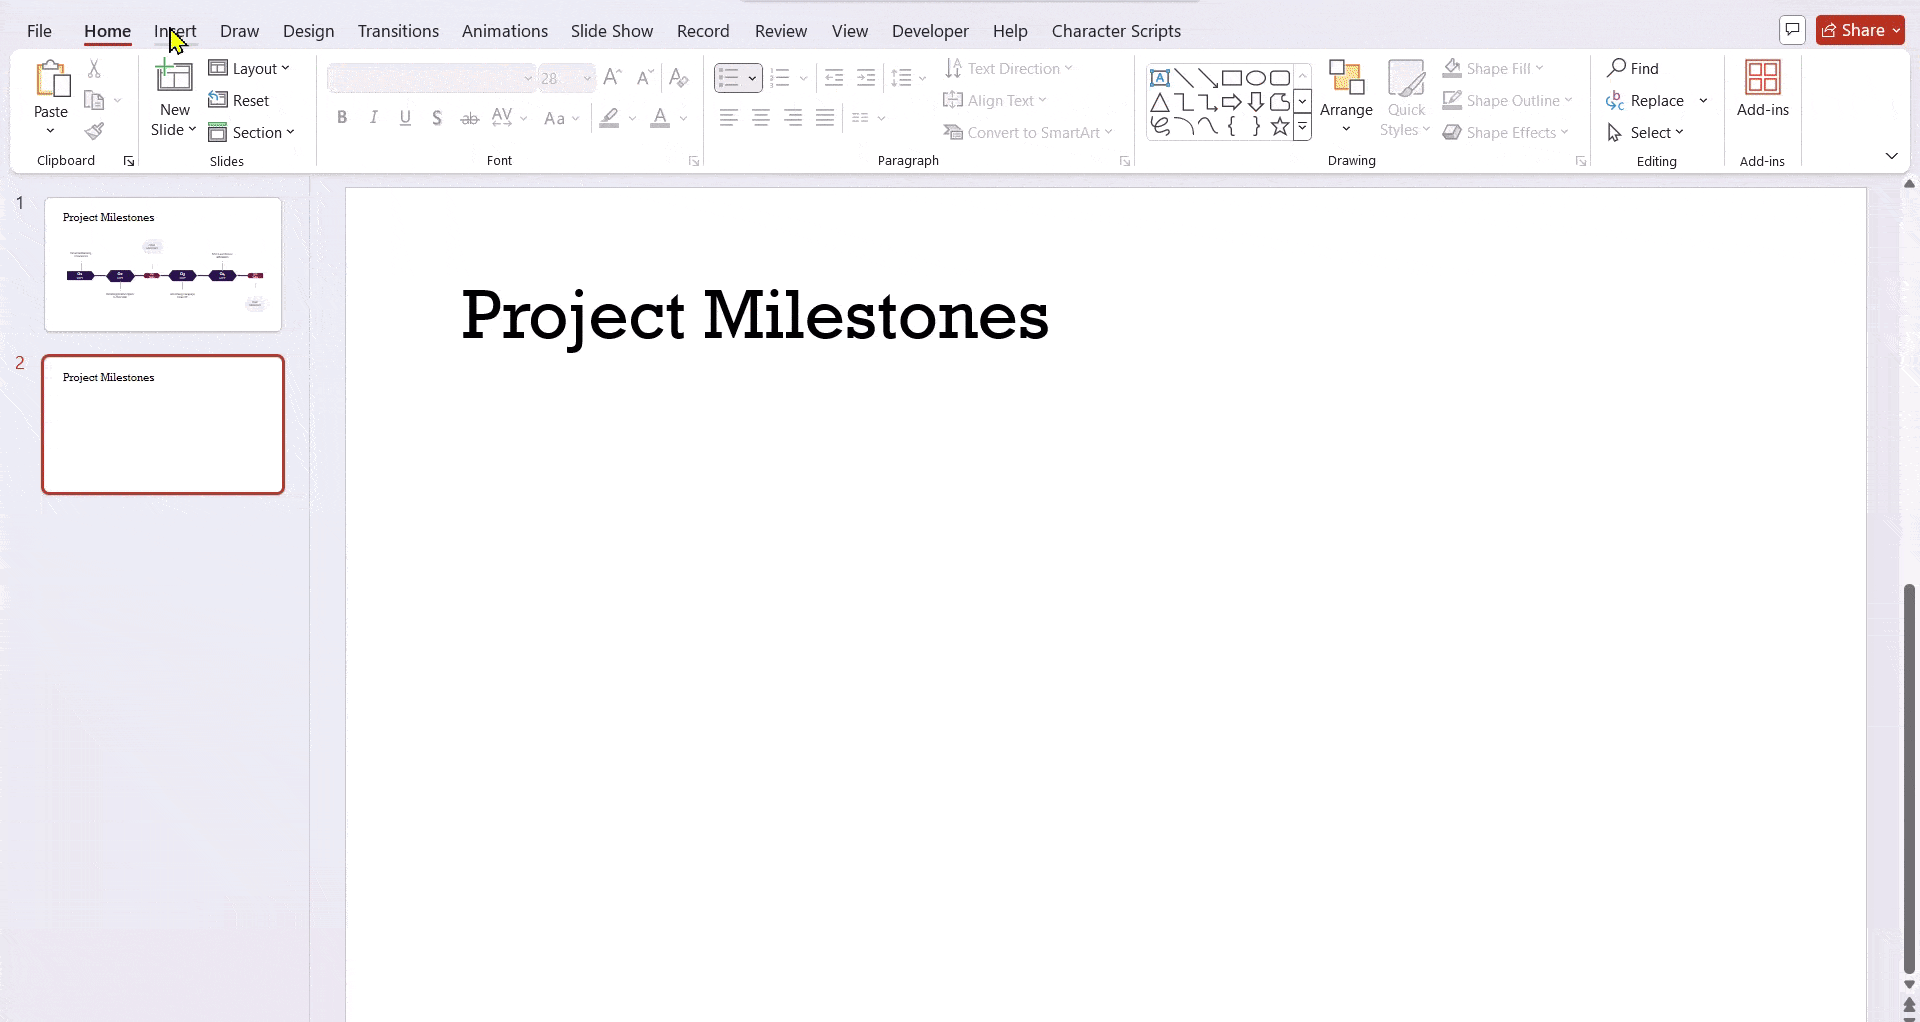The width and height of the screenshot is (1920, 1022).
Task: Open the comments pane icon
Action: tap(1792, 31)
